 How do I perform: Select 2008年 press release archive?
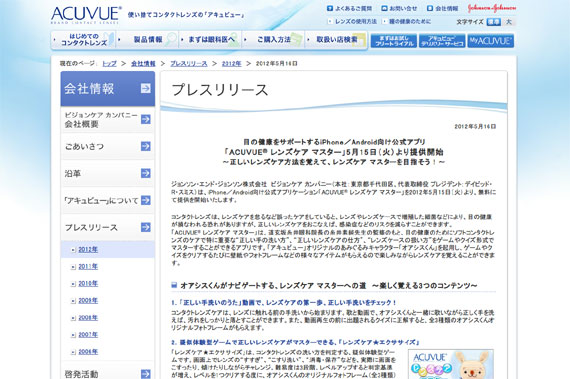88,318
